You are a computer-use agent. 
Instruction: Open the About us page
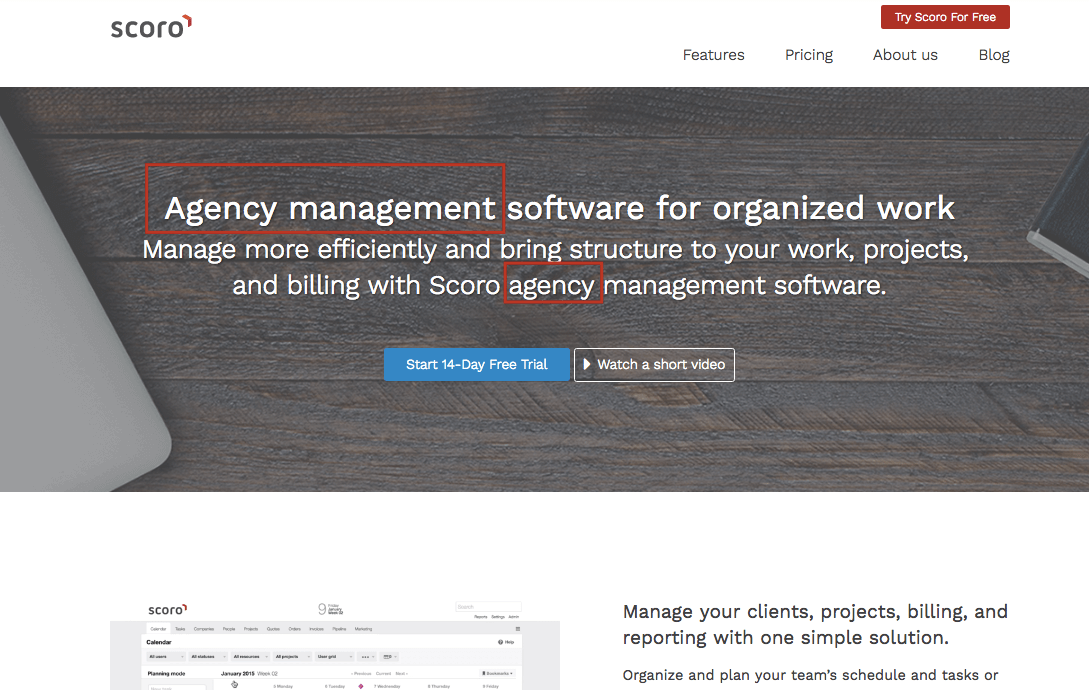pos(905,55)
